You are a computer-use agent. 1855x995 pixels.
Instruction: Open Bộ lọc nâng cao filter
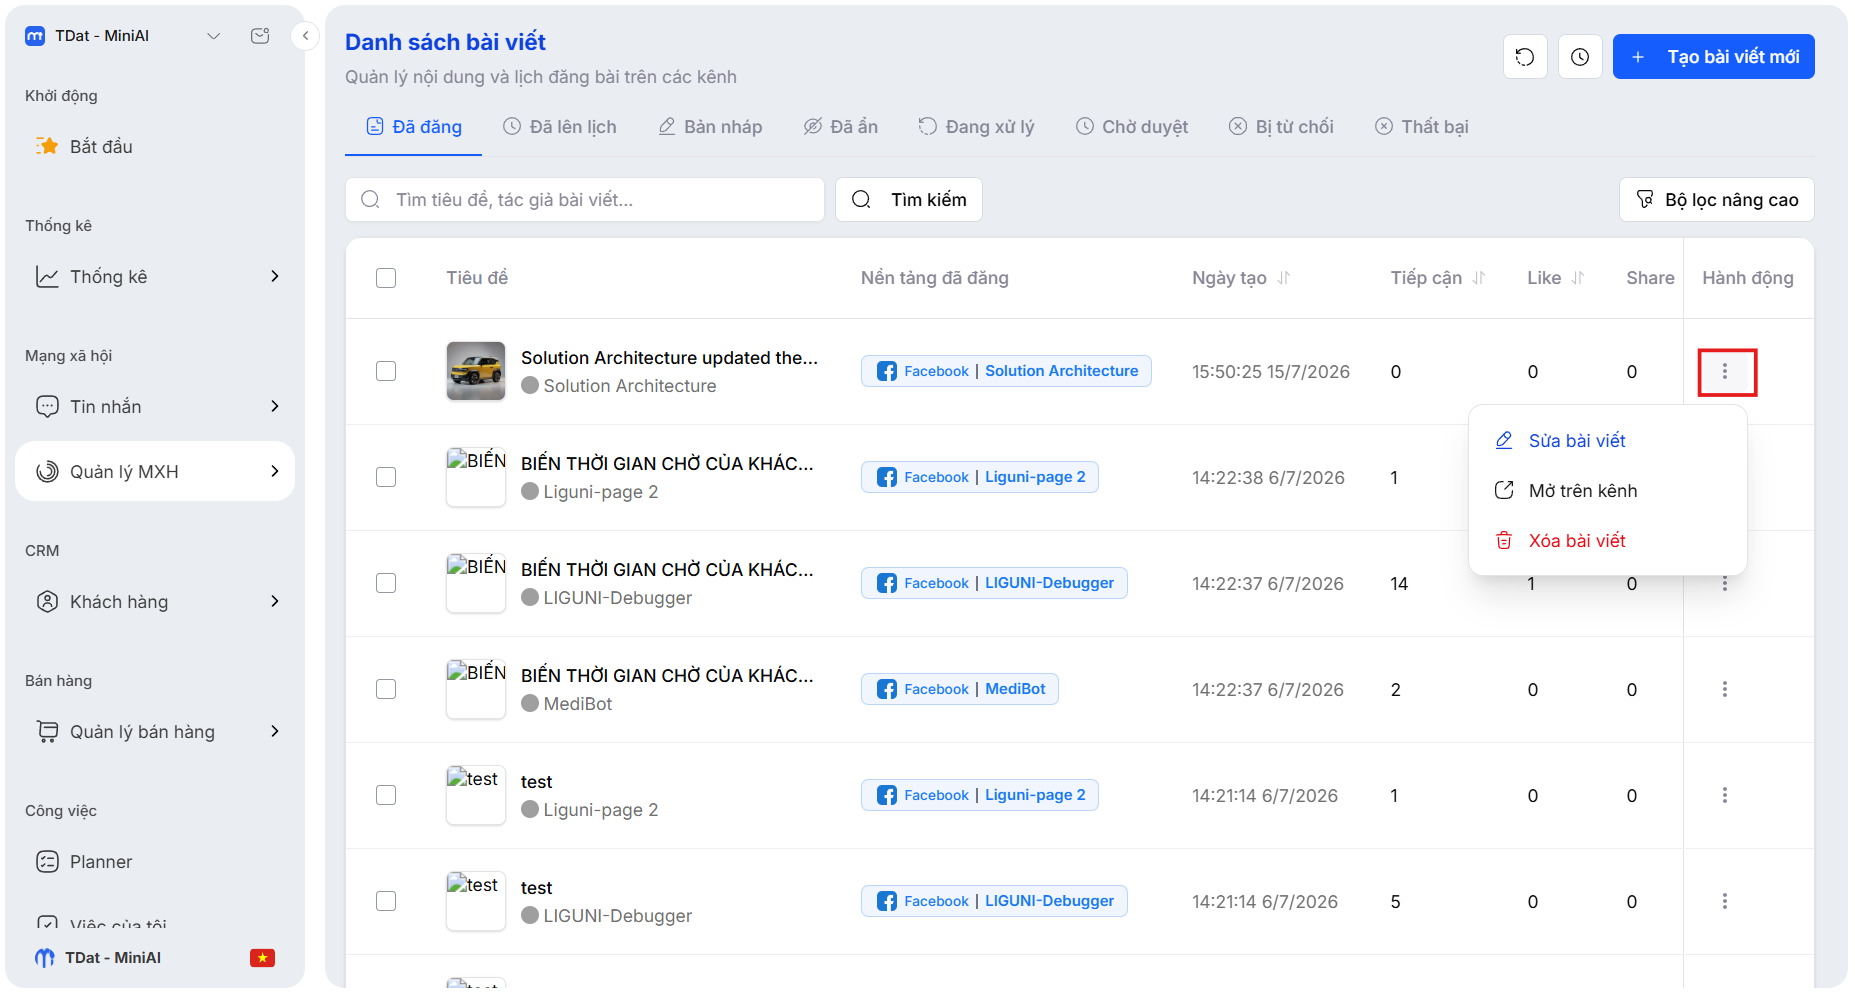tap(1717, 200)
